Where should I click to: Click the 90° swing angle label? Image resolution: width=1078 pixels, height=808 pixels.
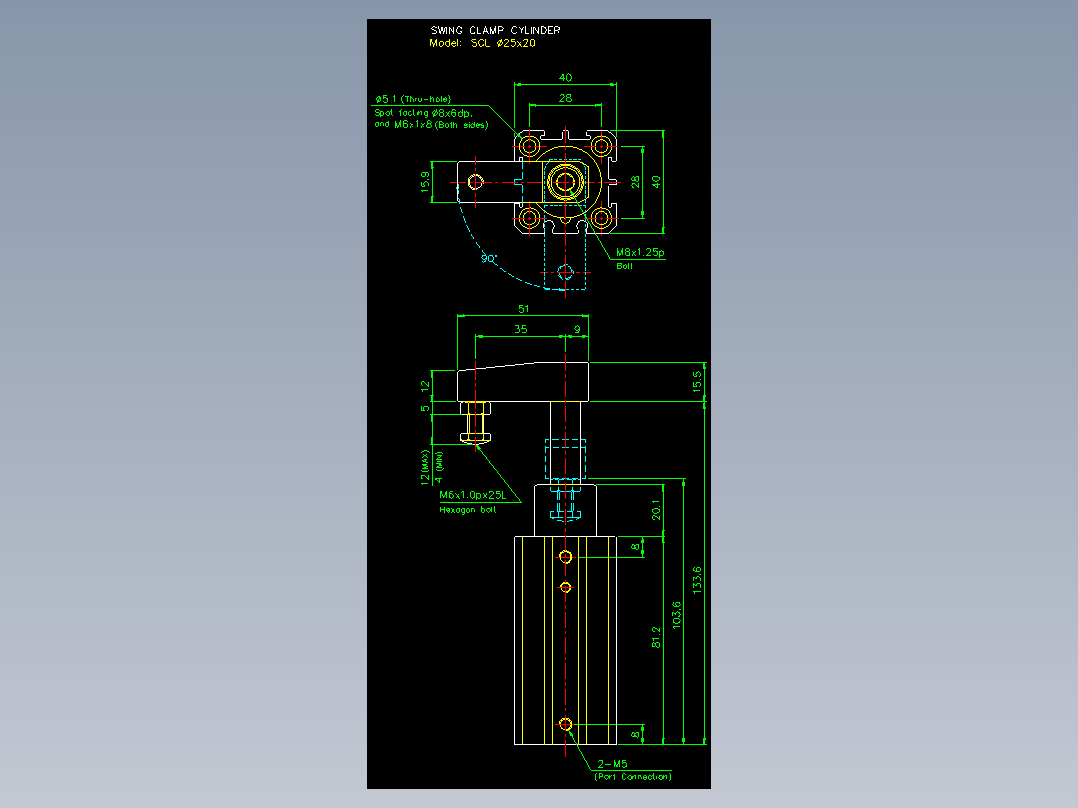(x=488, y=259)
